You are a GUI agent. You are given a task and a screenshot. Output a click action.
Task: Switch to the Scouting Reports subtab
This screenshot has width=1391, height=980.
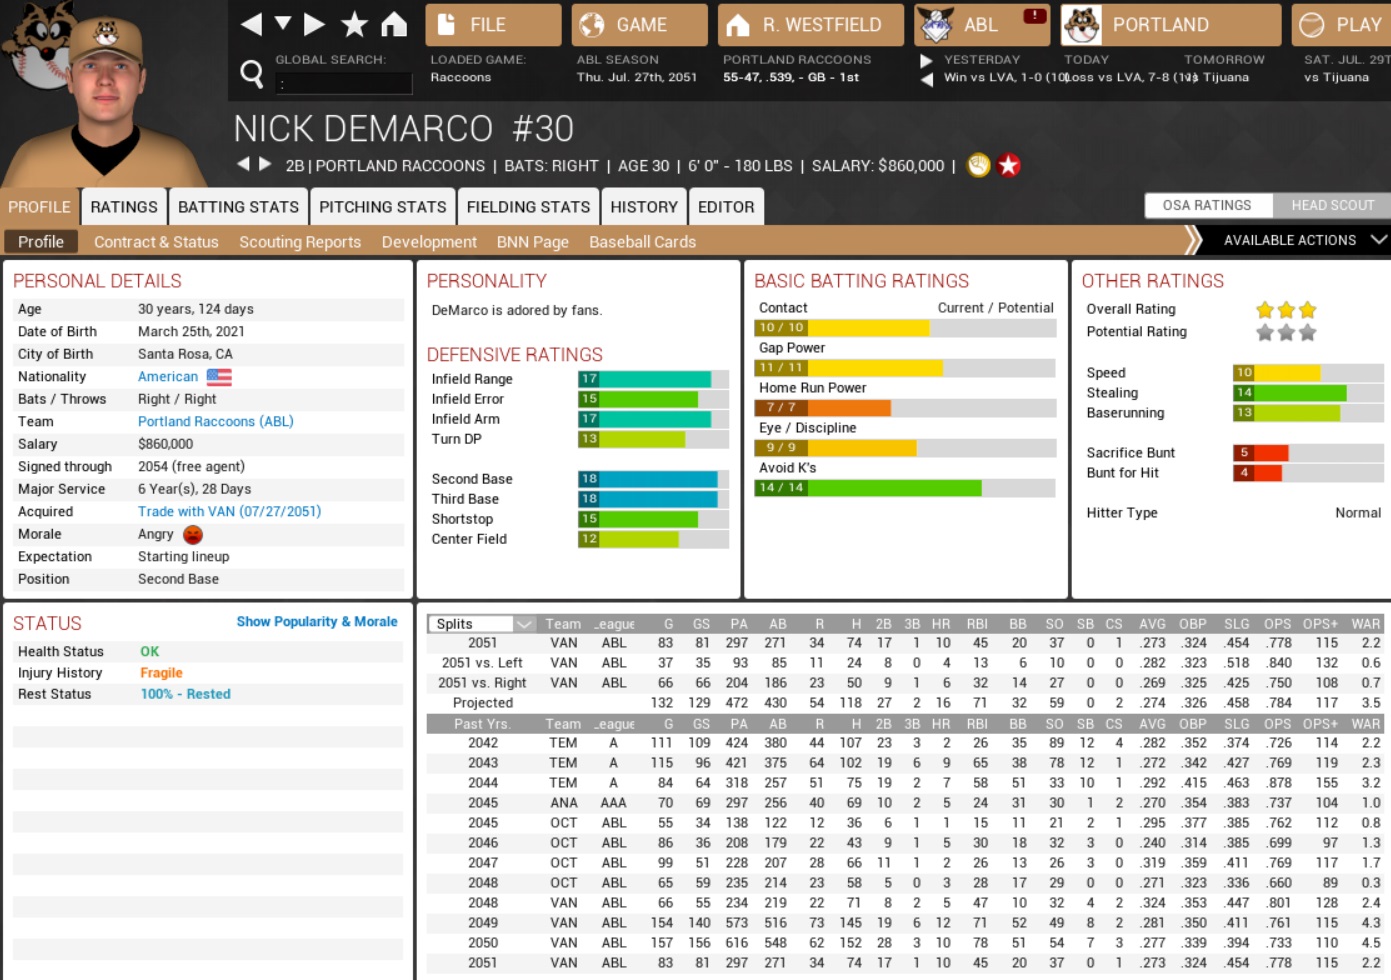pyautogui.click(x=300, y=242)
